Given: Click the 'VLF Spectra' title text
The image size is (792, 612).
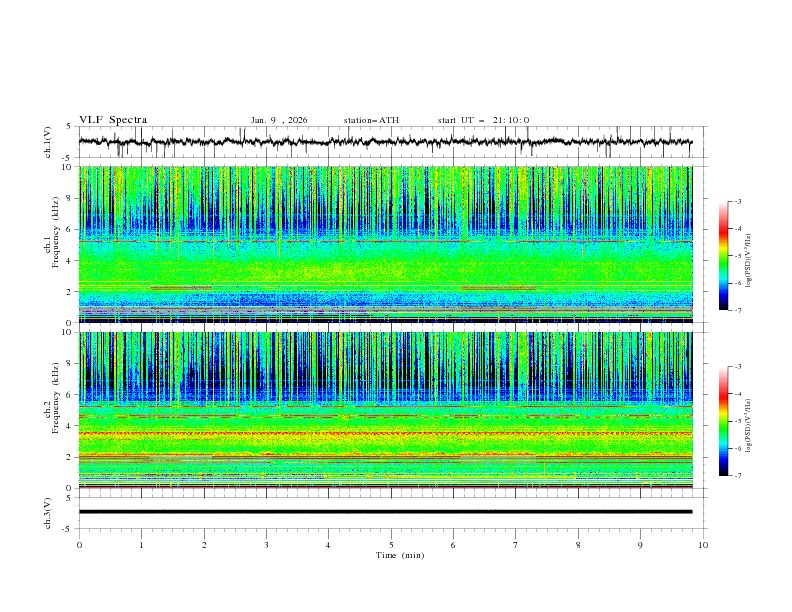Looking at the screenshot, I should point(113,120).
